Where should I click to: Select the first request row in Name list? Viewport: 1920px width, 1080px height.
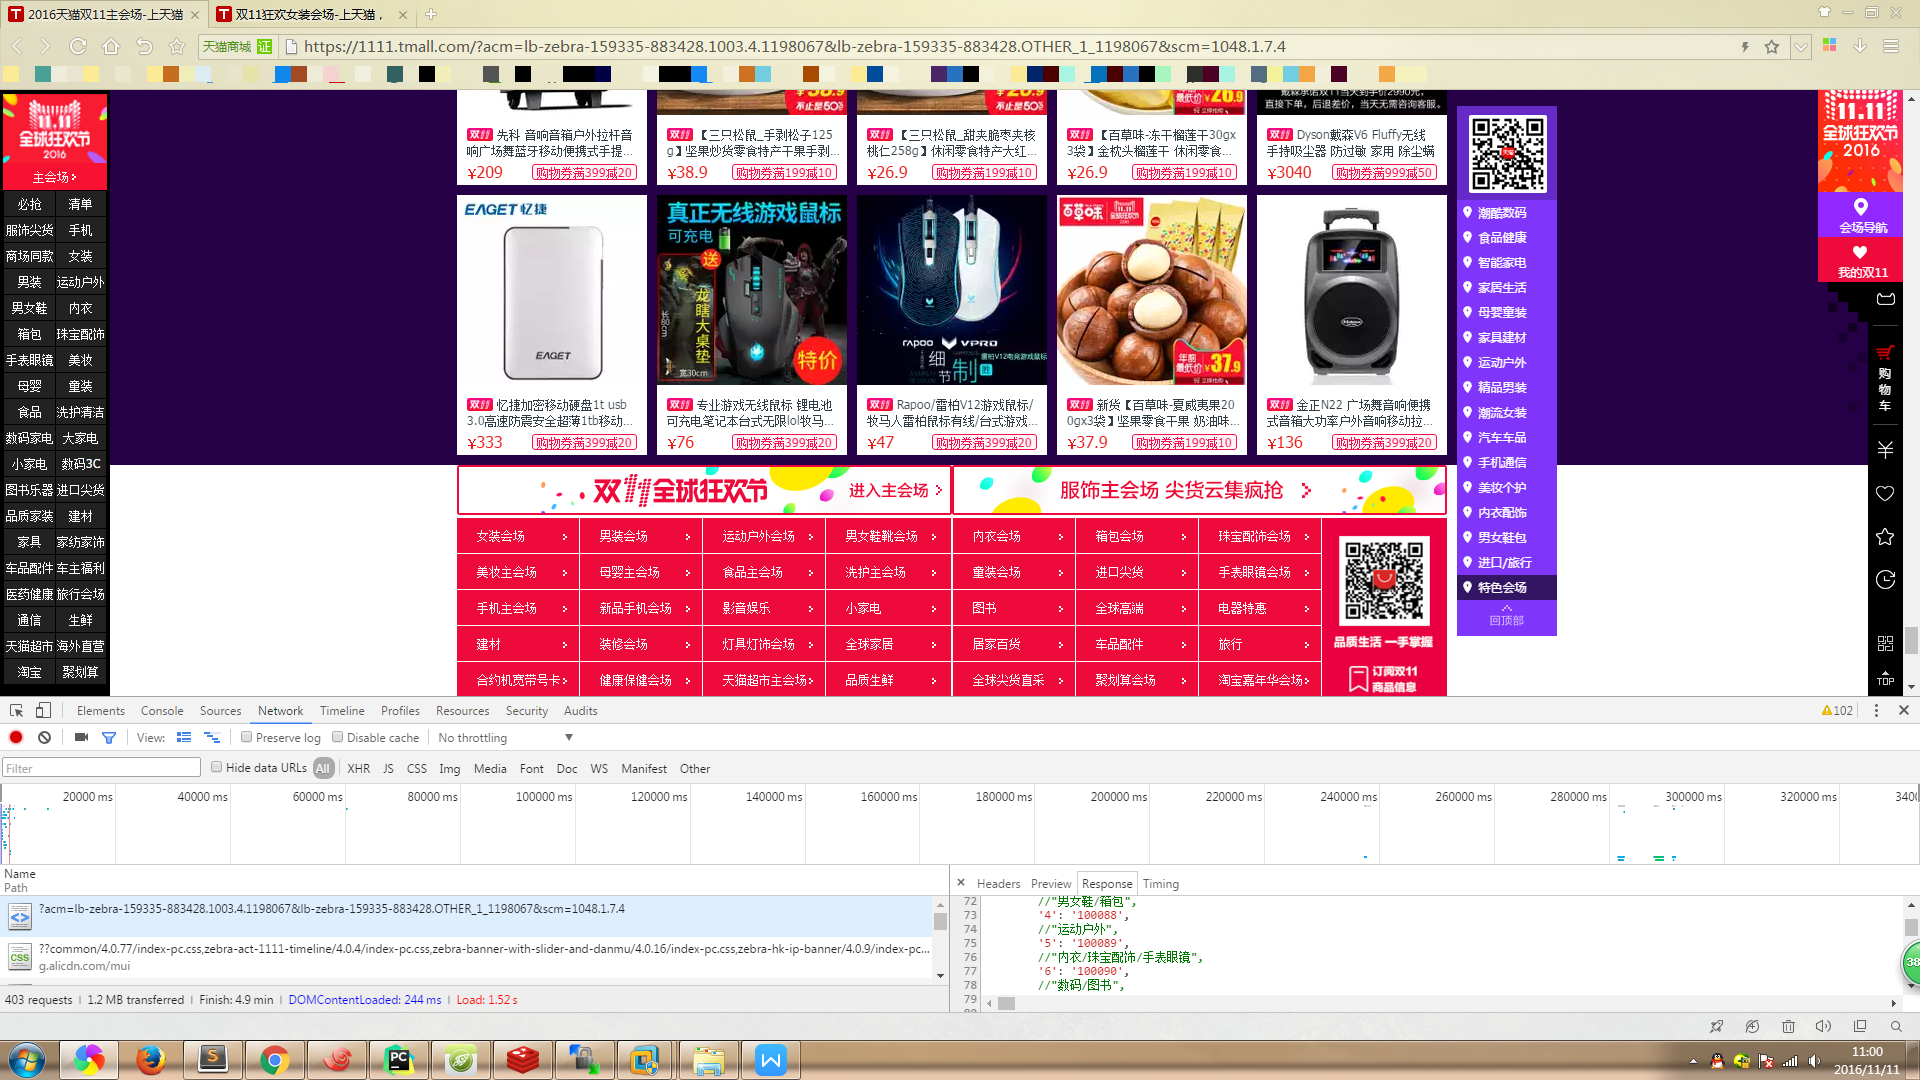tap(468, 915)
